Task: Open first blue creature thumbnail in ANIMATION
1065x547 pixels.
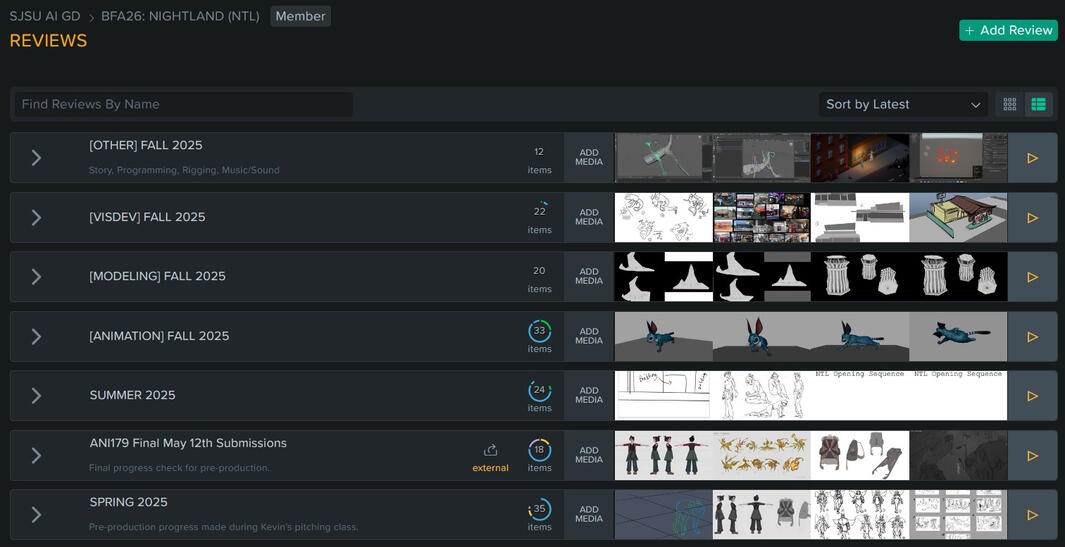Action: (663, 337)
